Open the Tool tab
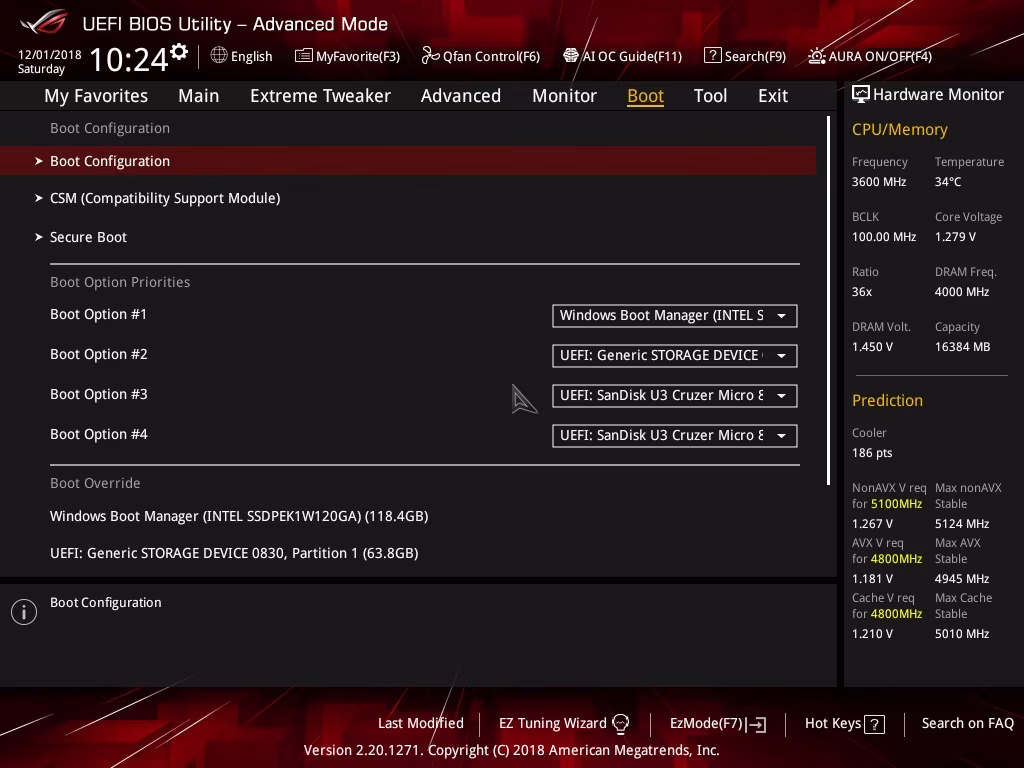 [x=710, y=96]
